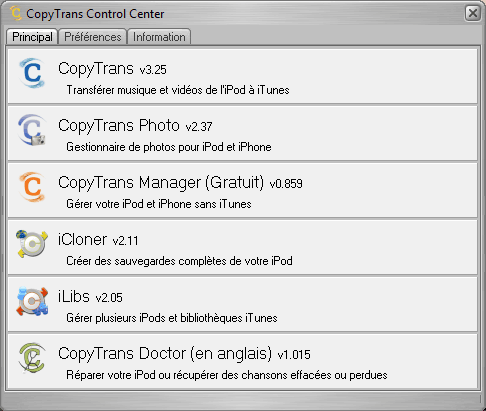Click the CopyTrans Photo camera icon

point(32,130)
